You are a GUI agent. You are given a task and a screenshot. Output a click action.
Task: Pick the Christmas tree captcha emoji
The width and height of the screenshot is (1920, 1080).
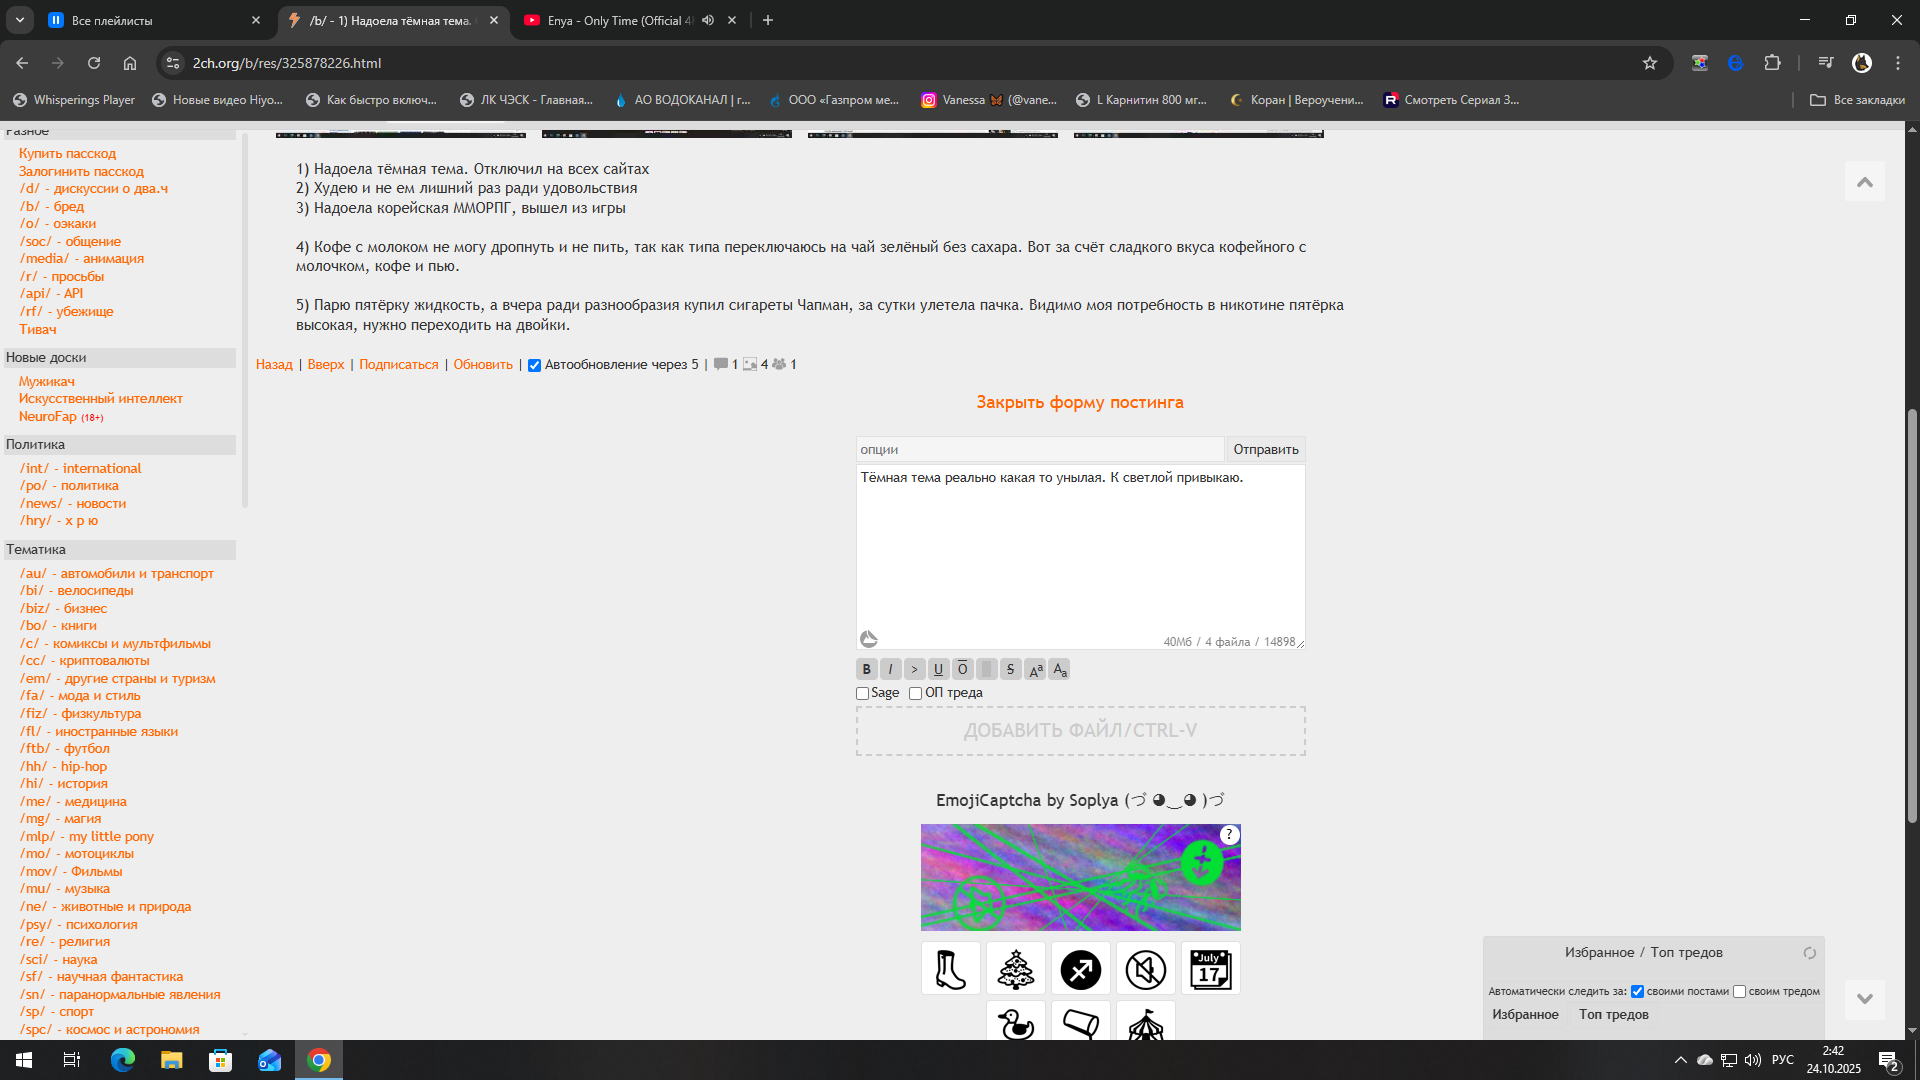(x=1015, y=968)
